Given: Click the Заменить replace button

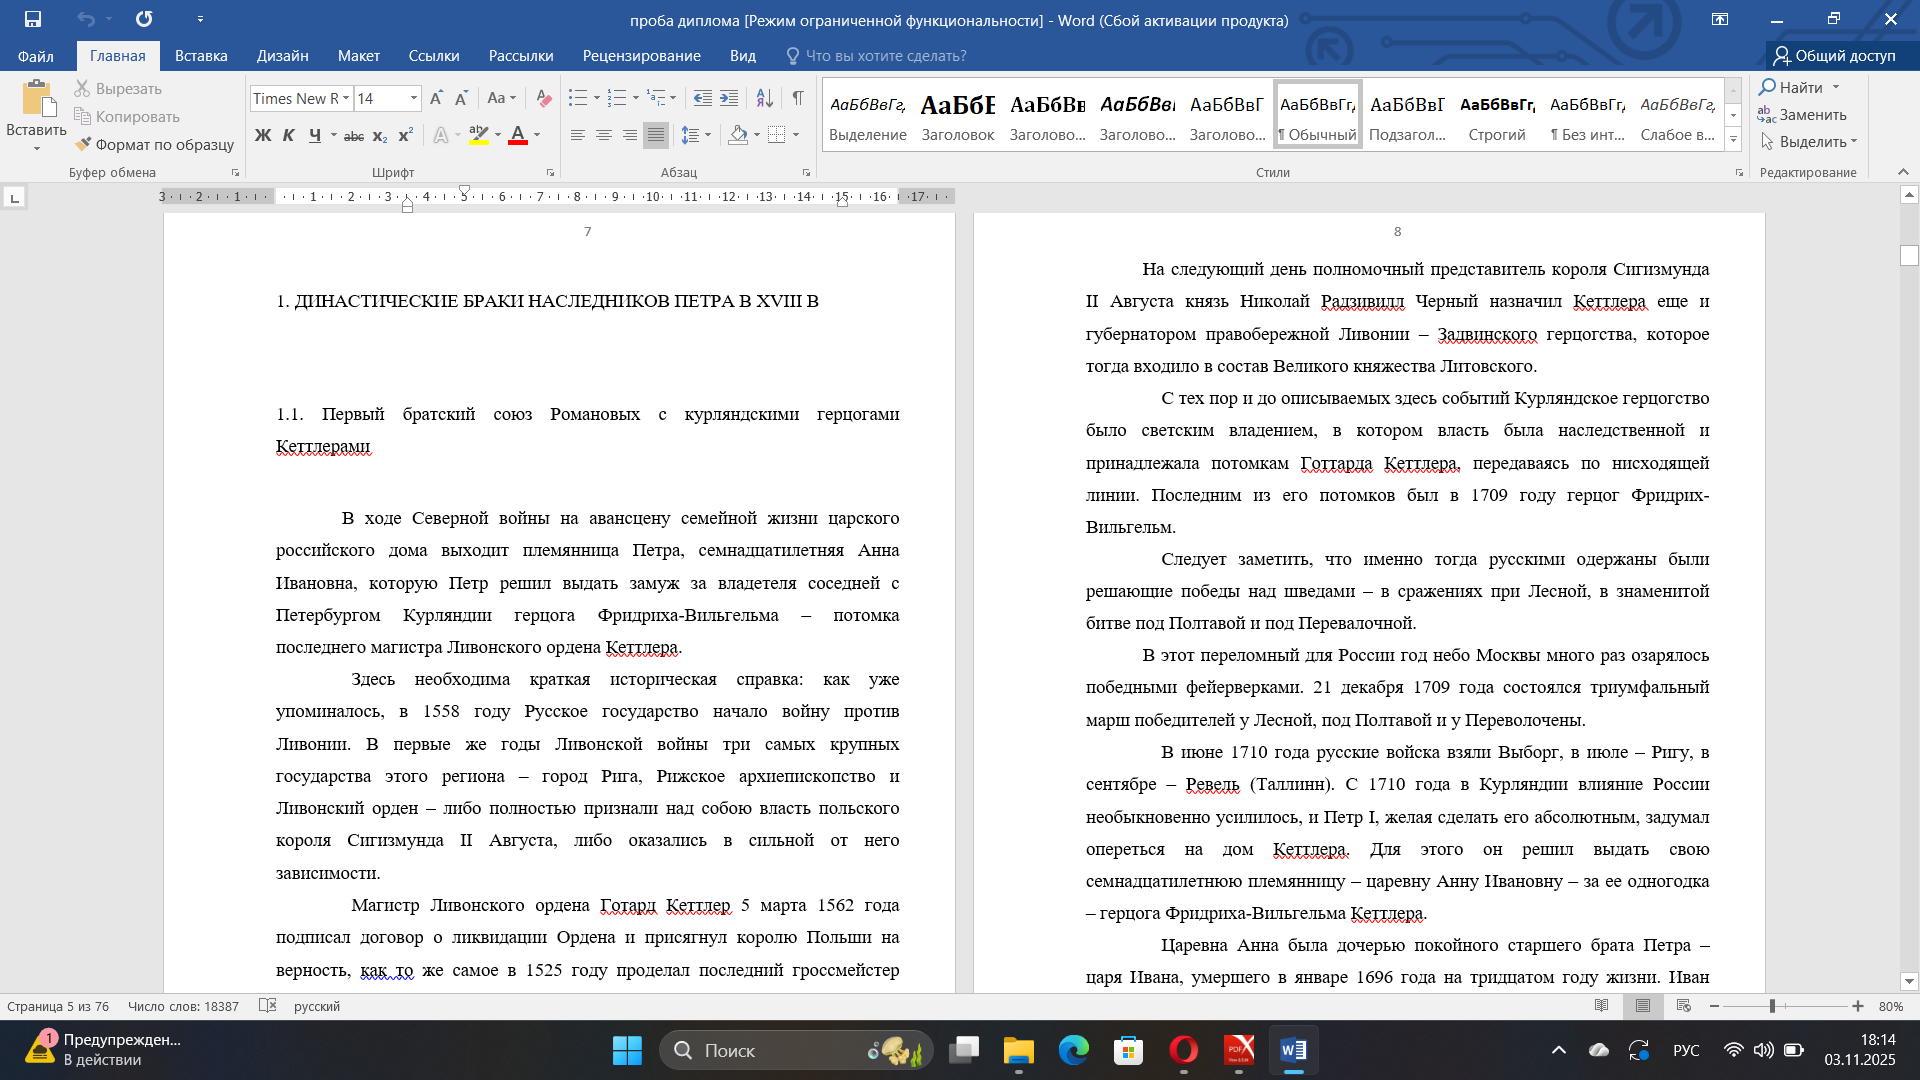Looking at the screenshot, I should coord(1802,115).
